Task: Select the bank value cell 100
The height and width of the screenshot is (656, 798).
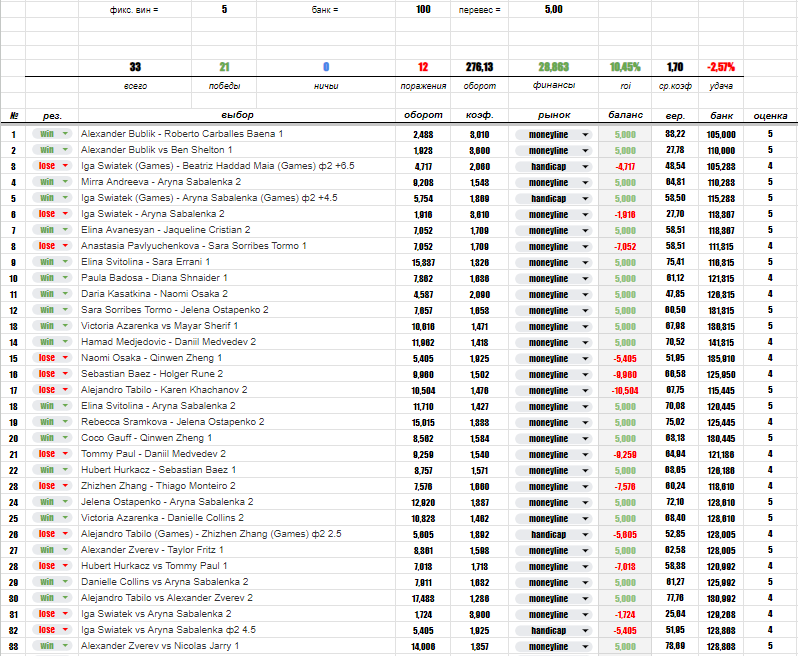Action: coord(423,9)
